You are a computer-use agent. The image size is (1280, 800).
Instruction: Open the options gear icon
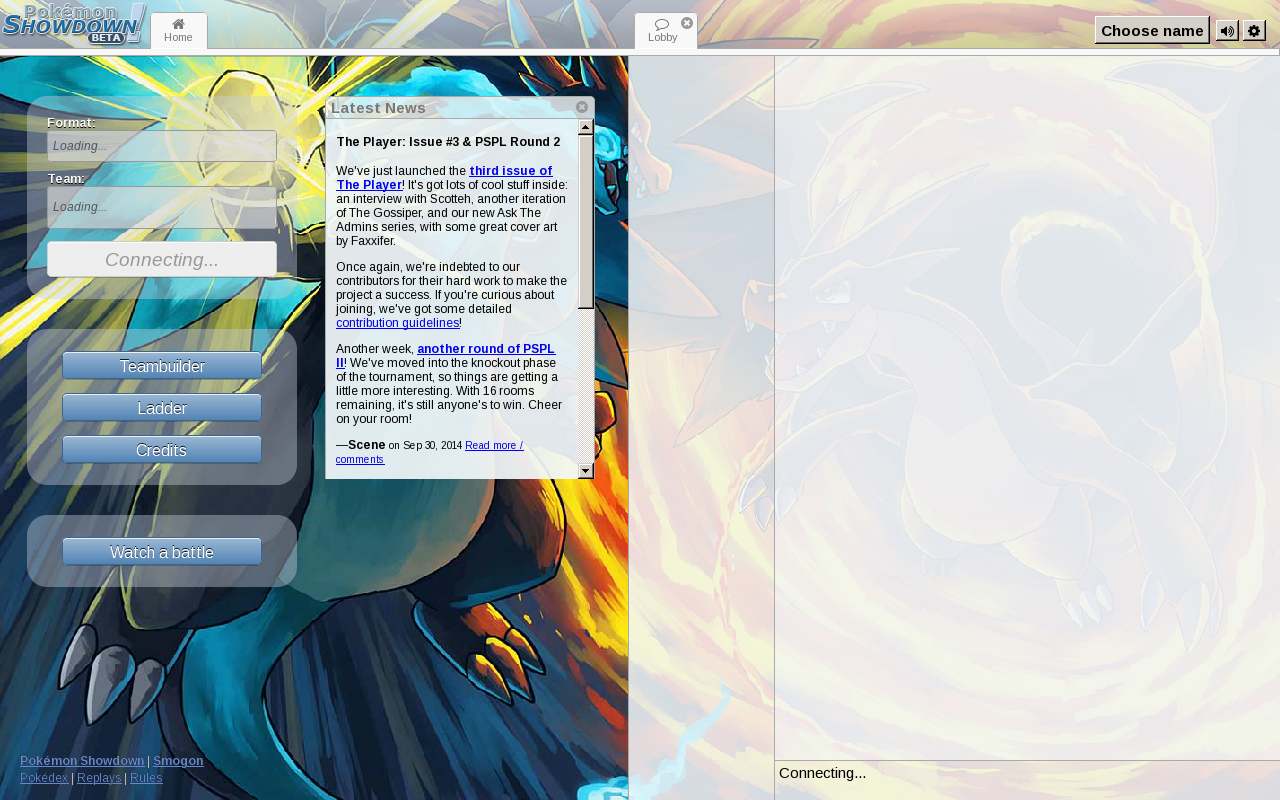1254,31
